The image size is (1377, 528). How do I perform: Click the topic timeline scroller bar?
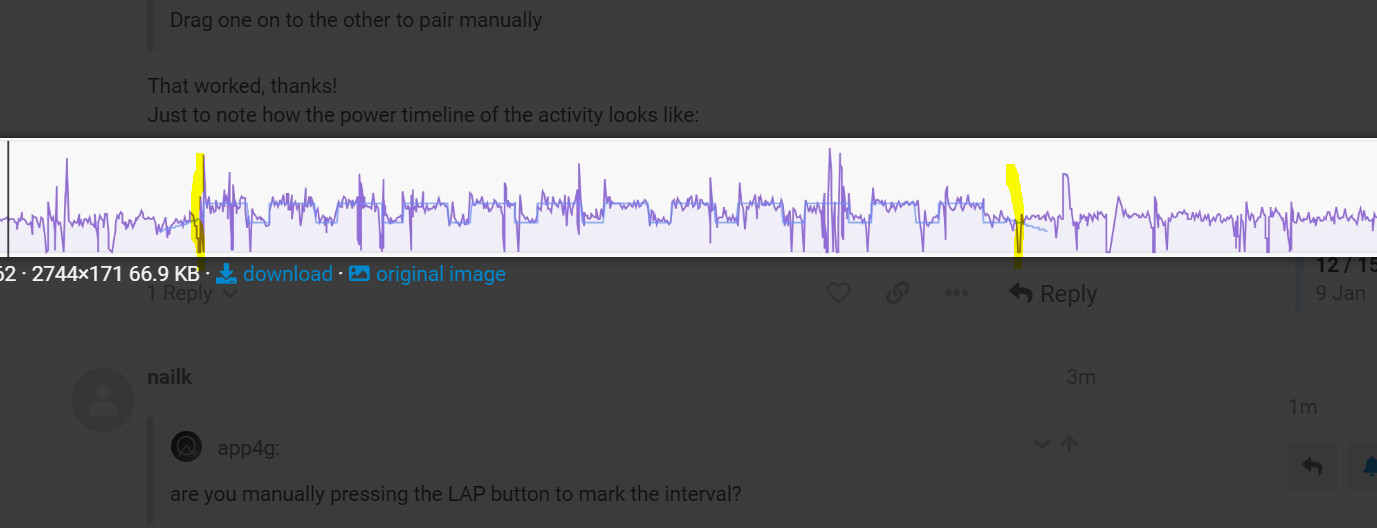[x=1298, y=284]
